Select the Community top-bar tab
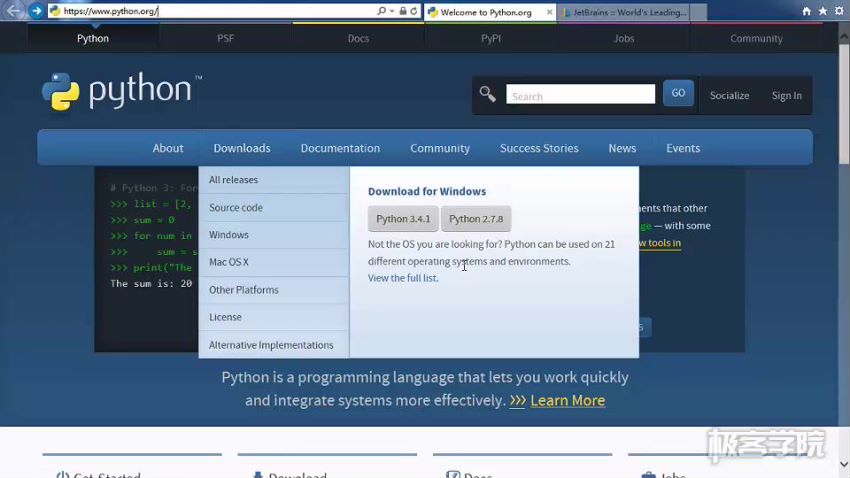This screenshot has width=850, height=478. tap(756, 38)
